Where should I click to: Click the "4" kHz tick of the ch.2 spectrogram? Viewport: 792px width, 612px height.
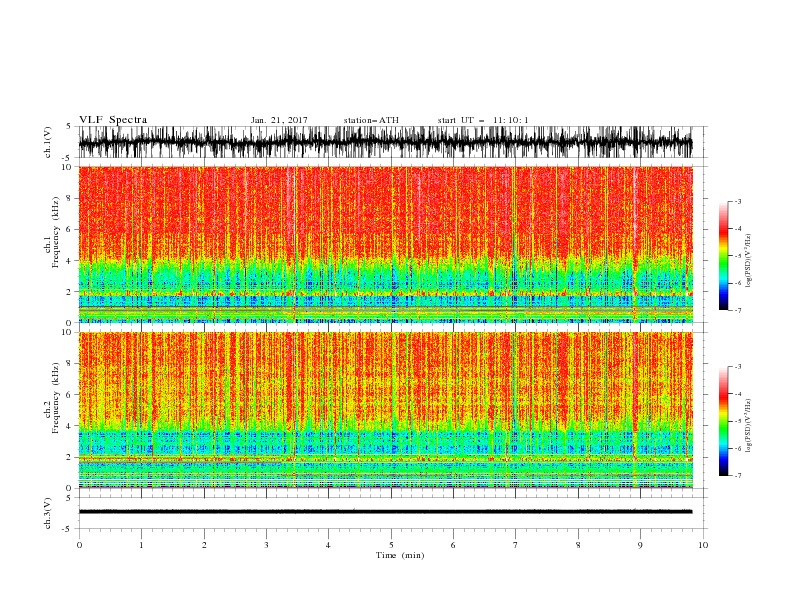click(x=70, y=426)
